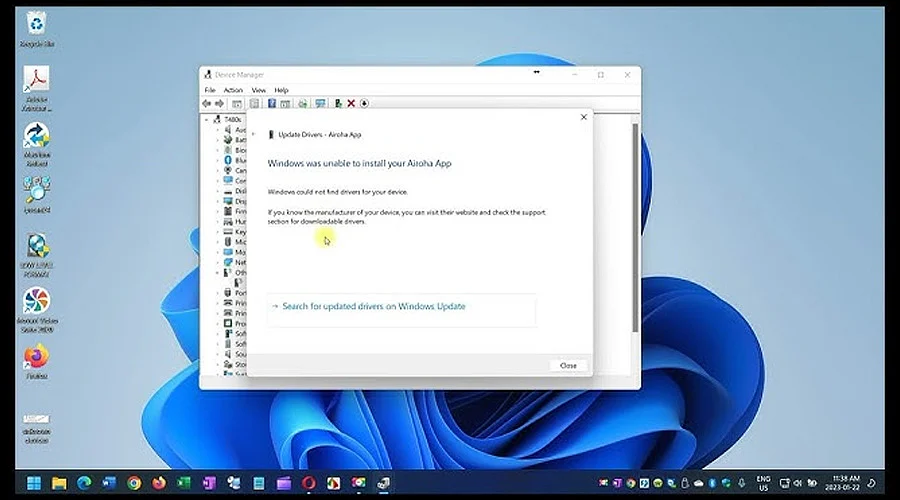This screenshot has height=500, width=900.
Task: Open the Help menu in Device Manager
Action: point(281,90)
